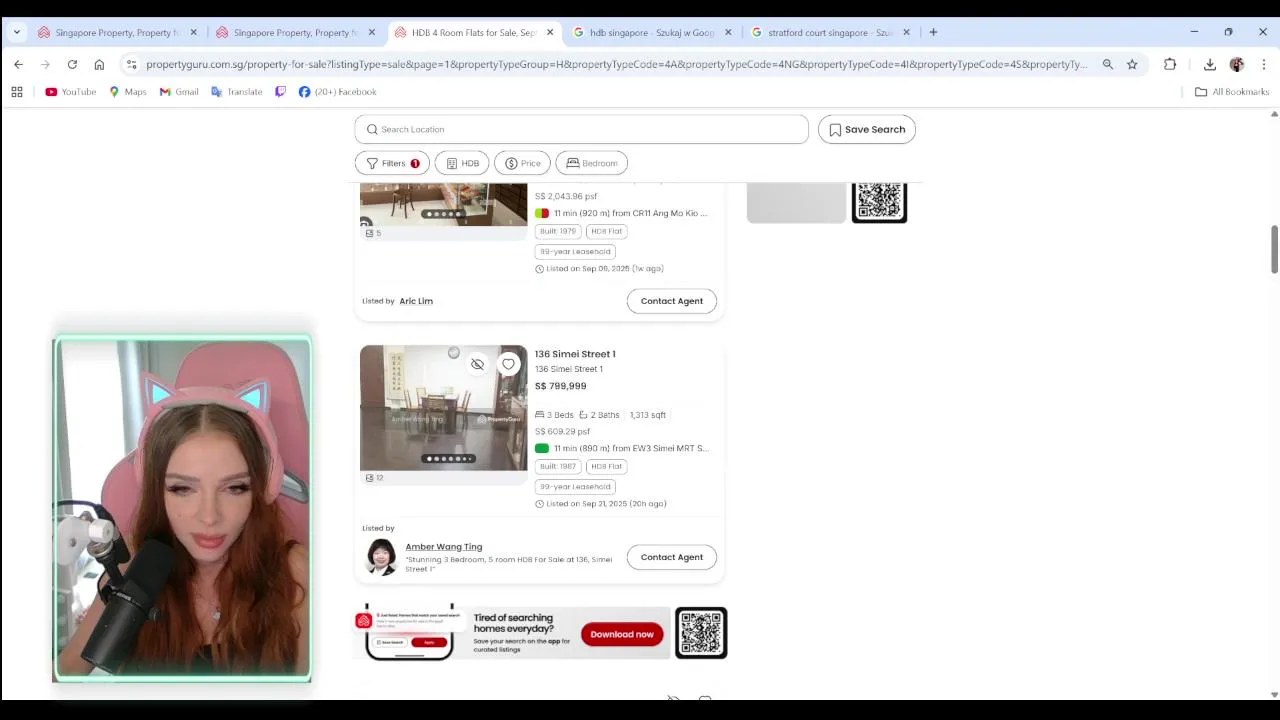The height and width of the screenshot is (720, 1280).
Task: Open the 136 Simei Street 1 listing photo
Action: 443,408
